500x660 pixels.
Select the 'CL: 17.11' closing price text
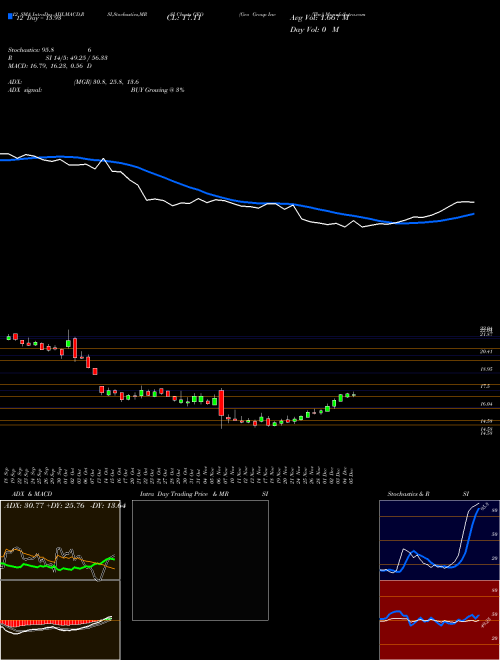point(185,18)
